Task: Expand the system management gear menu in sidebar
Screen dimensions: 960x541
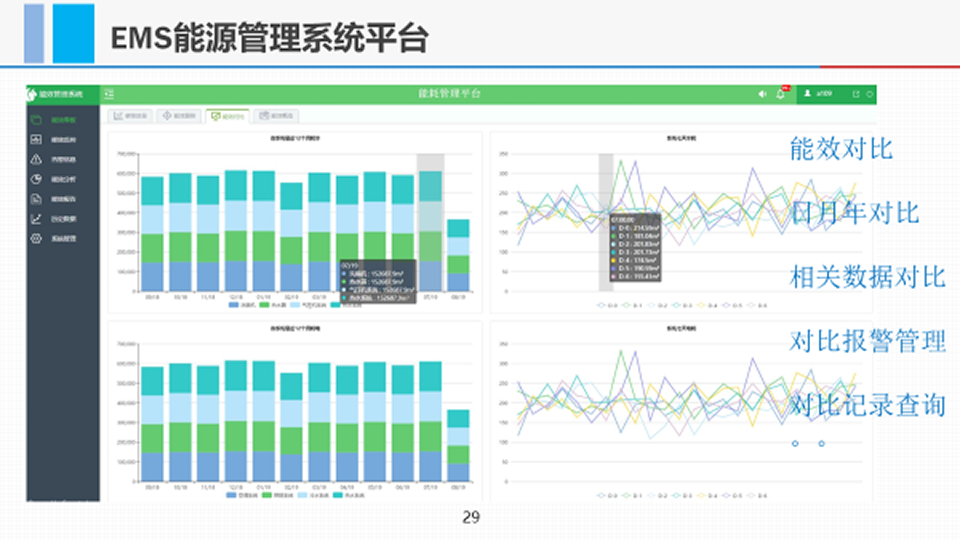Action: (x=37, y=239)
